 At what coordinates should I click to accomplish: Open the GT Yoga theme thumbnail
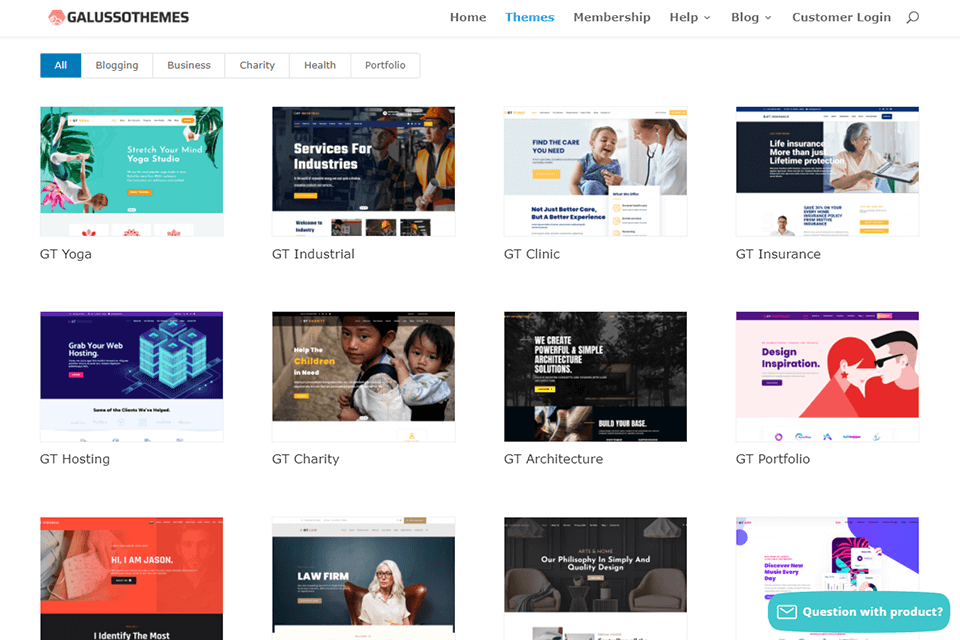(132, 171)
